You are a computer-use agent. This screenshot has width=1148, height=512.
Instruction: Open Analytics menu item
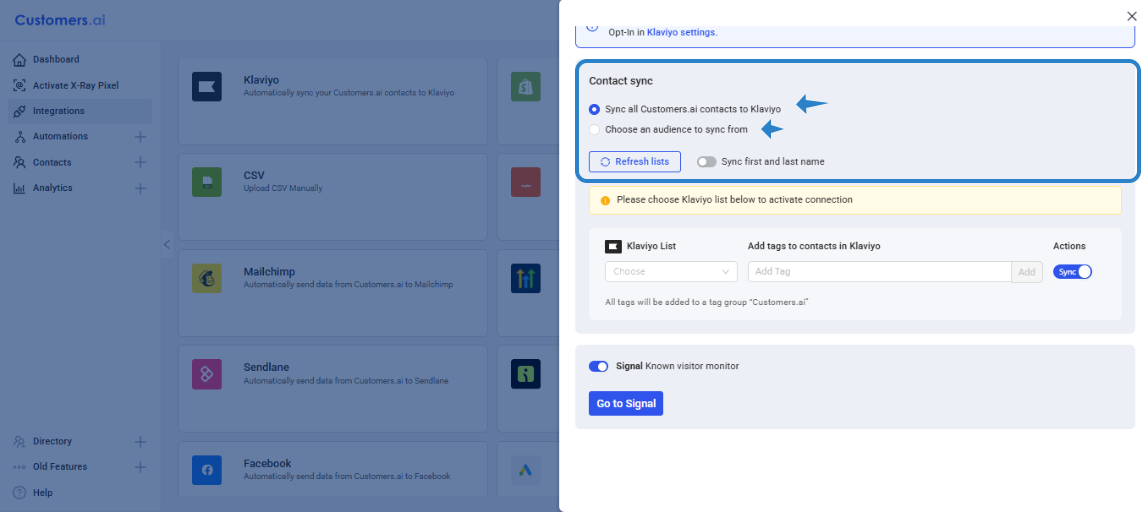[x=53, y=188]
